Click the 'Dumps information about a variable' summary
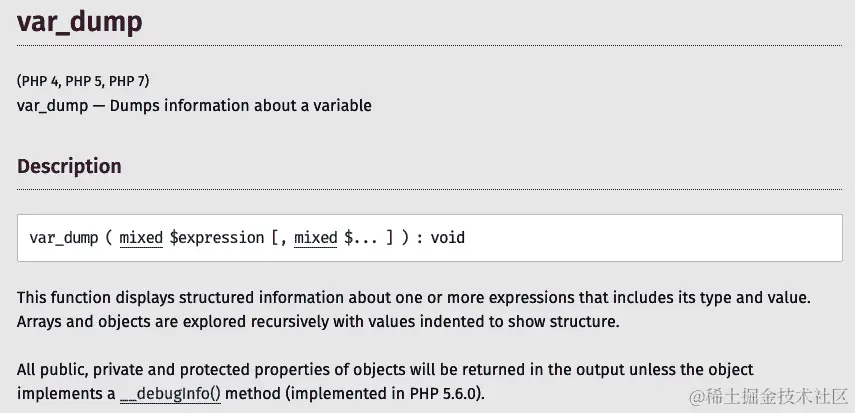The height and width of the screenshot is (413, 855). [240, 105]
